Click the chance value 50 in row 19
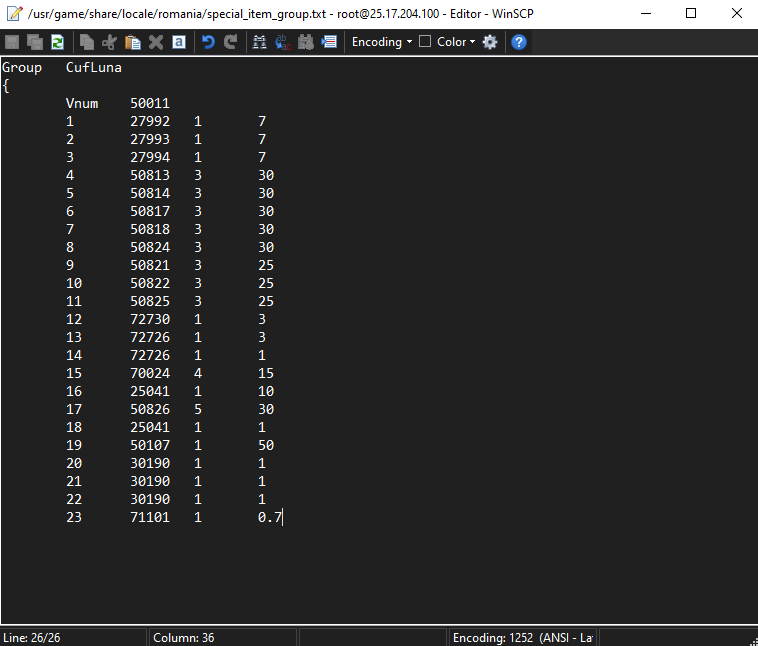This screenshot has width=758, height=646. [x=266, y=445]
